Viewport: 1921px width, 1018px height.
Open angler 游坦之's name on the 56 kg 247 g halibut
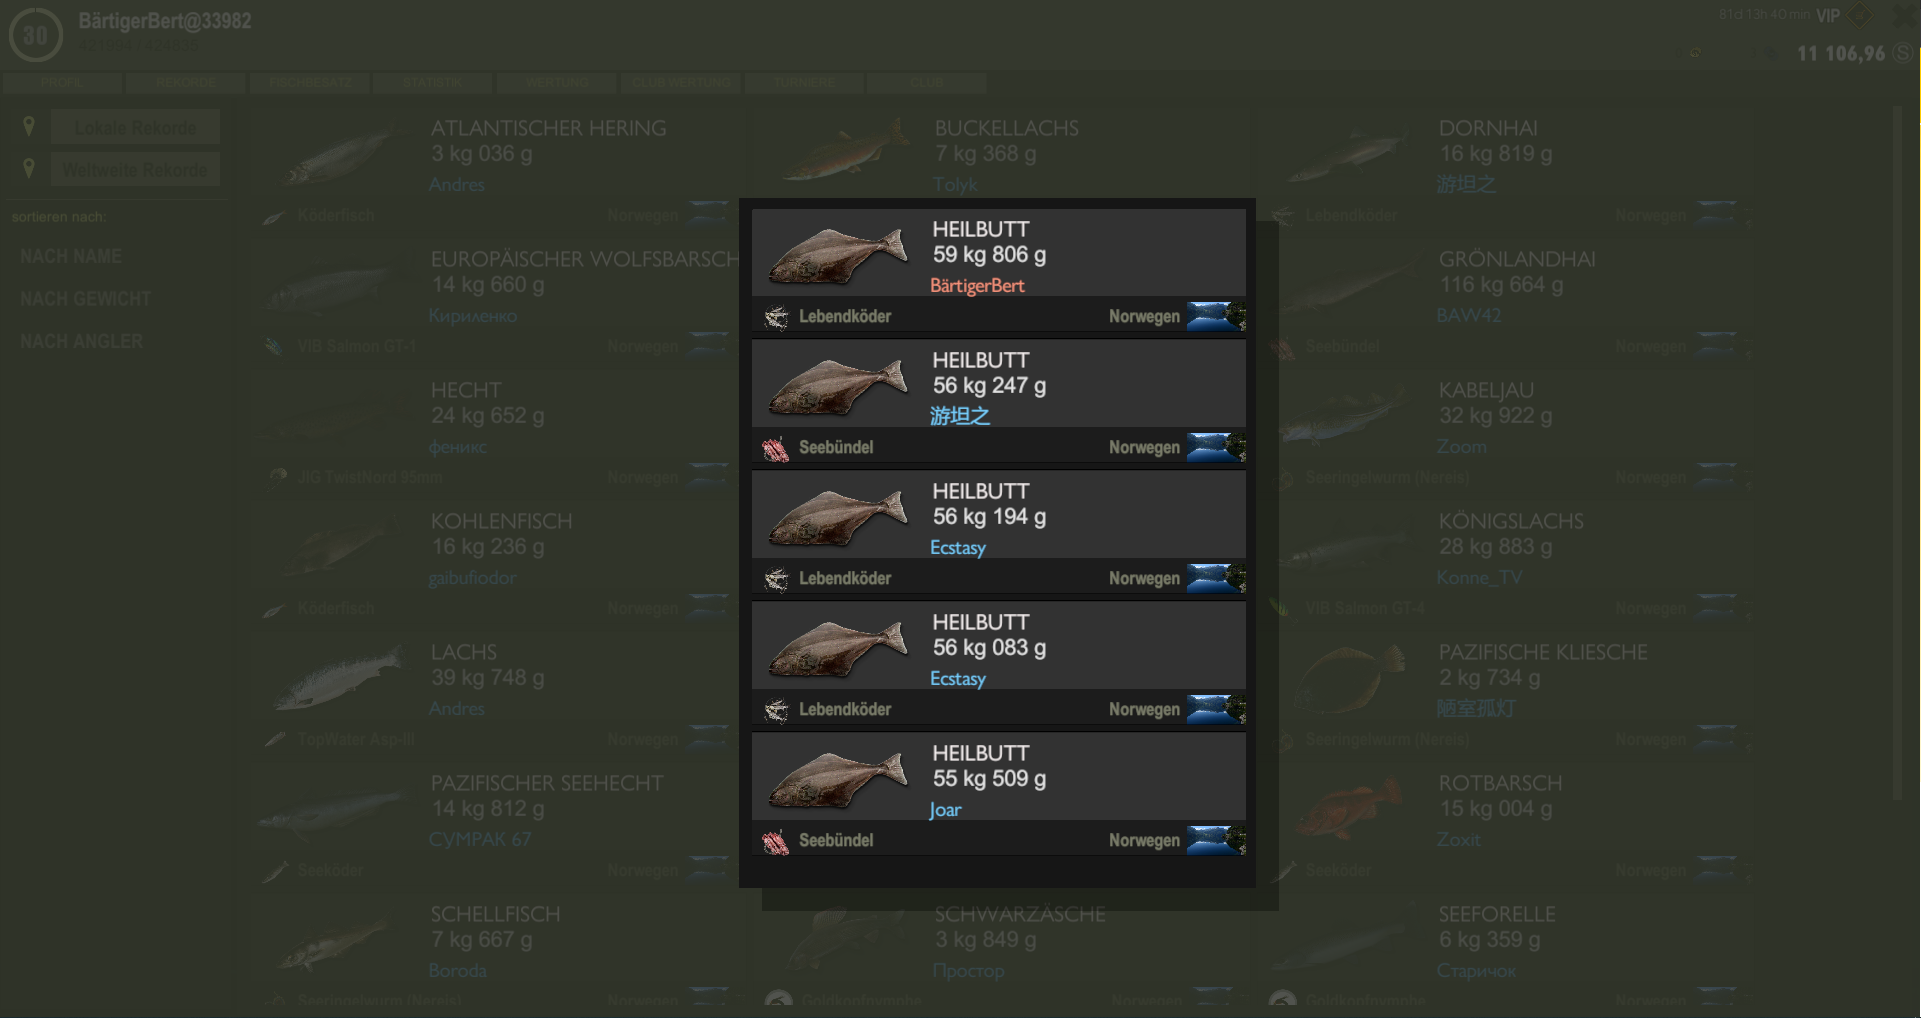960,416
